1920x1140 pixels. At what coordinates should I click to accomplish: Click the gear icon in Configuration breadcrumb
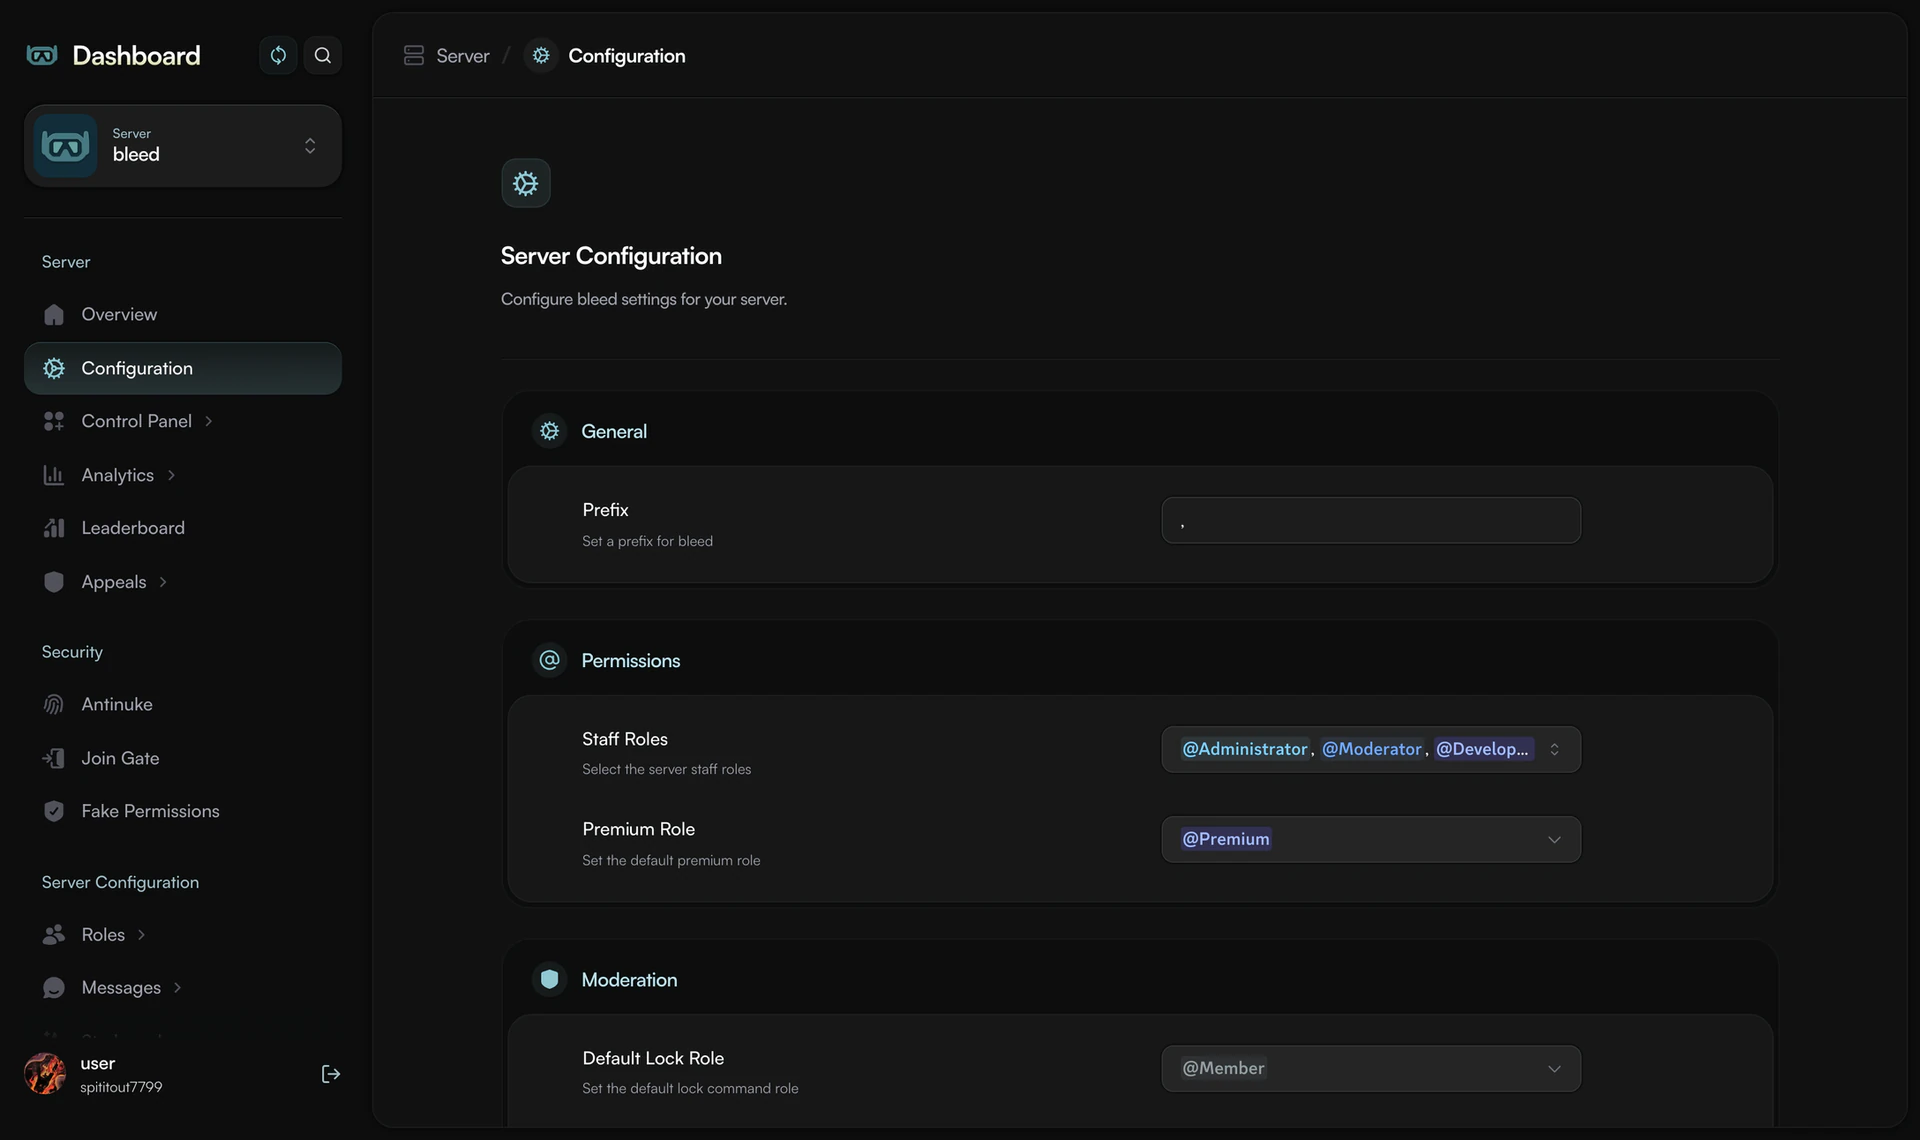[x=541, y=56]
